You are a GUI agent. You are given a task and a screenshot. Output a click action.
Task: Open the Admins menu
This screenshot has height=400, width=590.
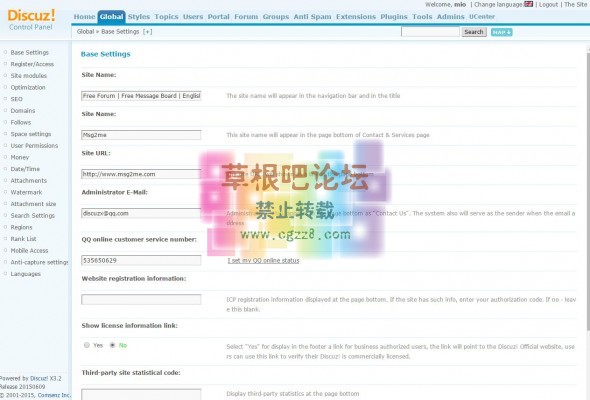450,17
